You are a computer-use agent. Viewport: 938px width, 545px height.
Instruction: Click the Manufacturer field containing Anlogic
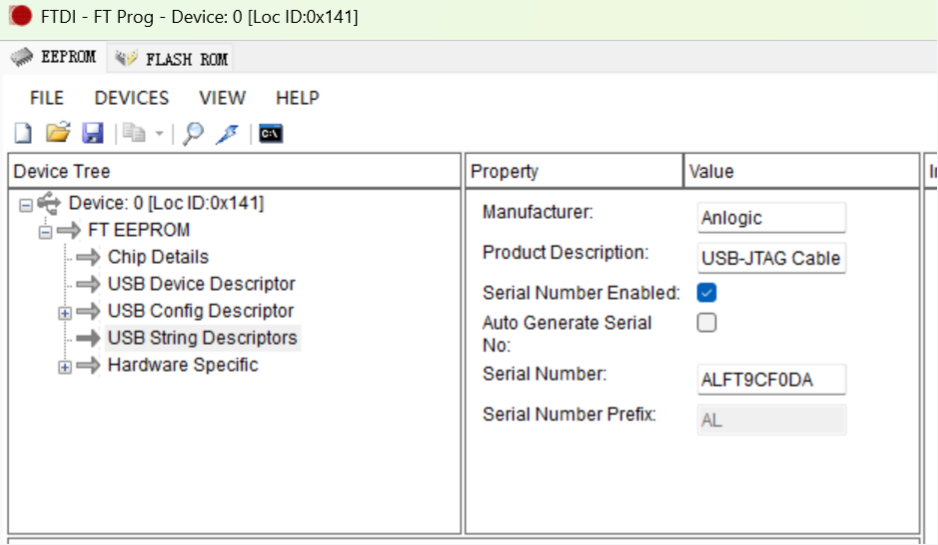tap(771, 218)
